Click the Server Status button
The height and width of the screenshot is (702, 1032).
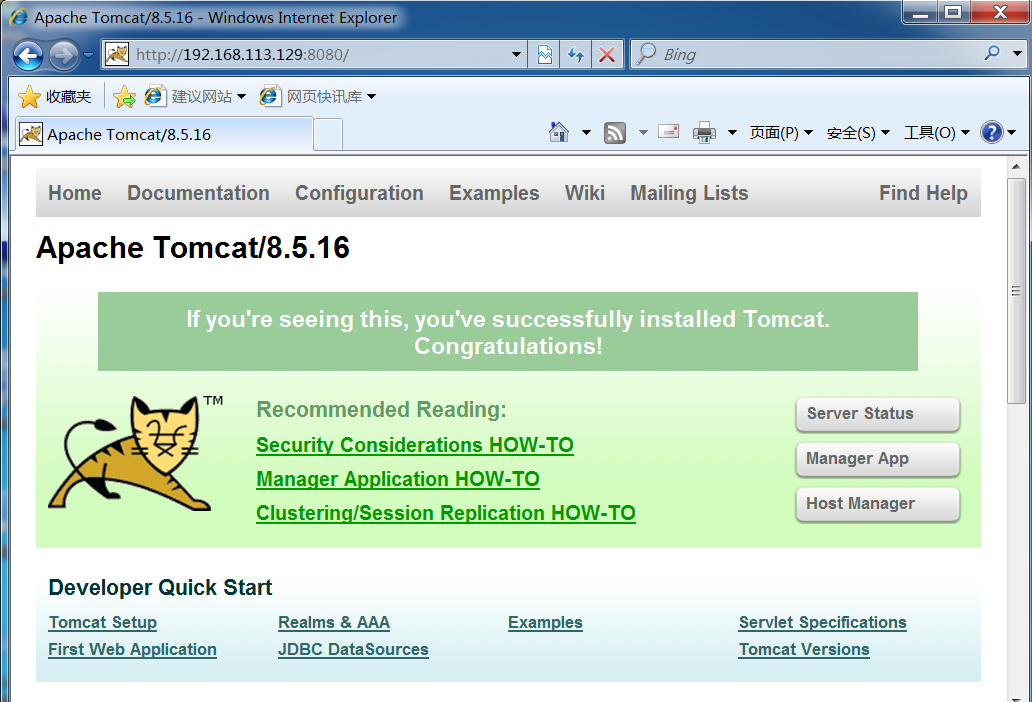tap(877, 414)
